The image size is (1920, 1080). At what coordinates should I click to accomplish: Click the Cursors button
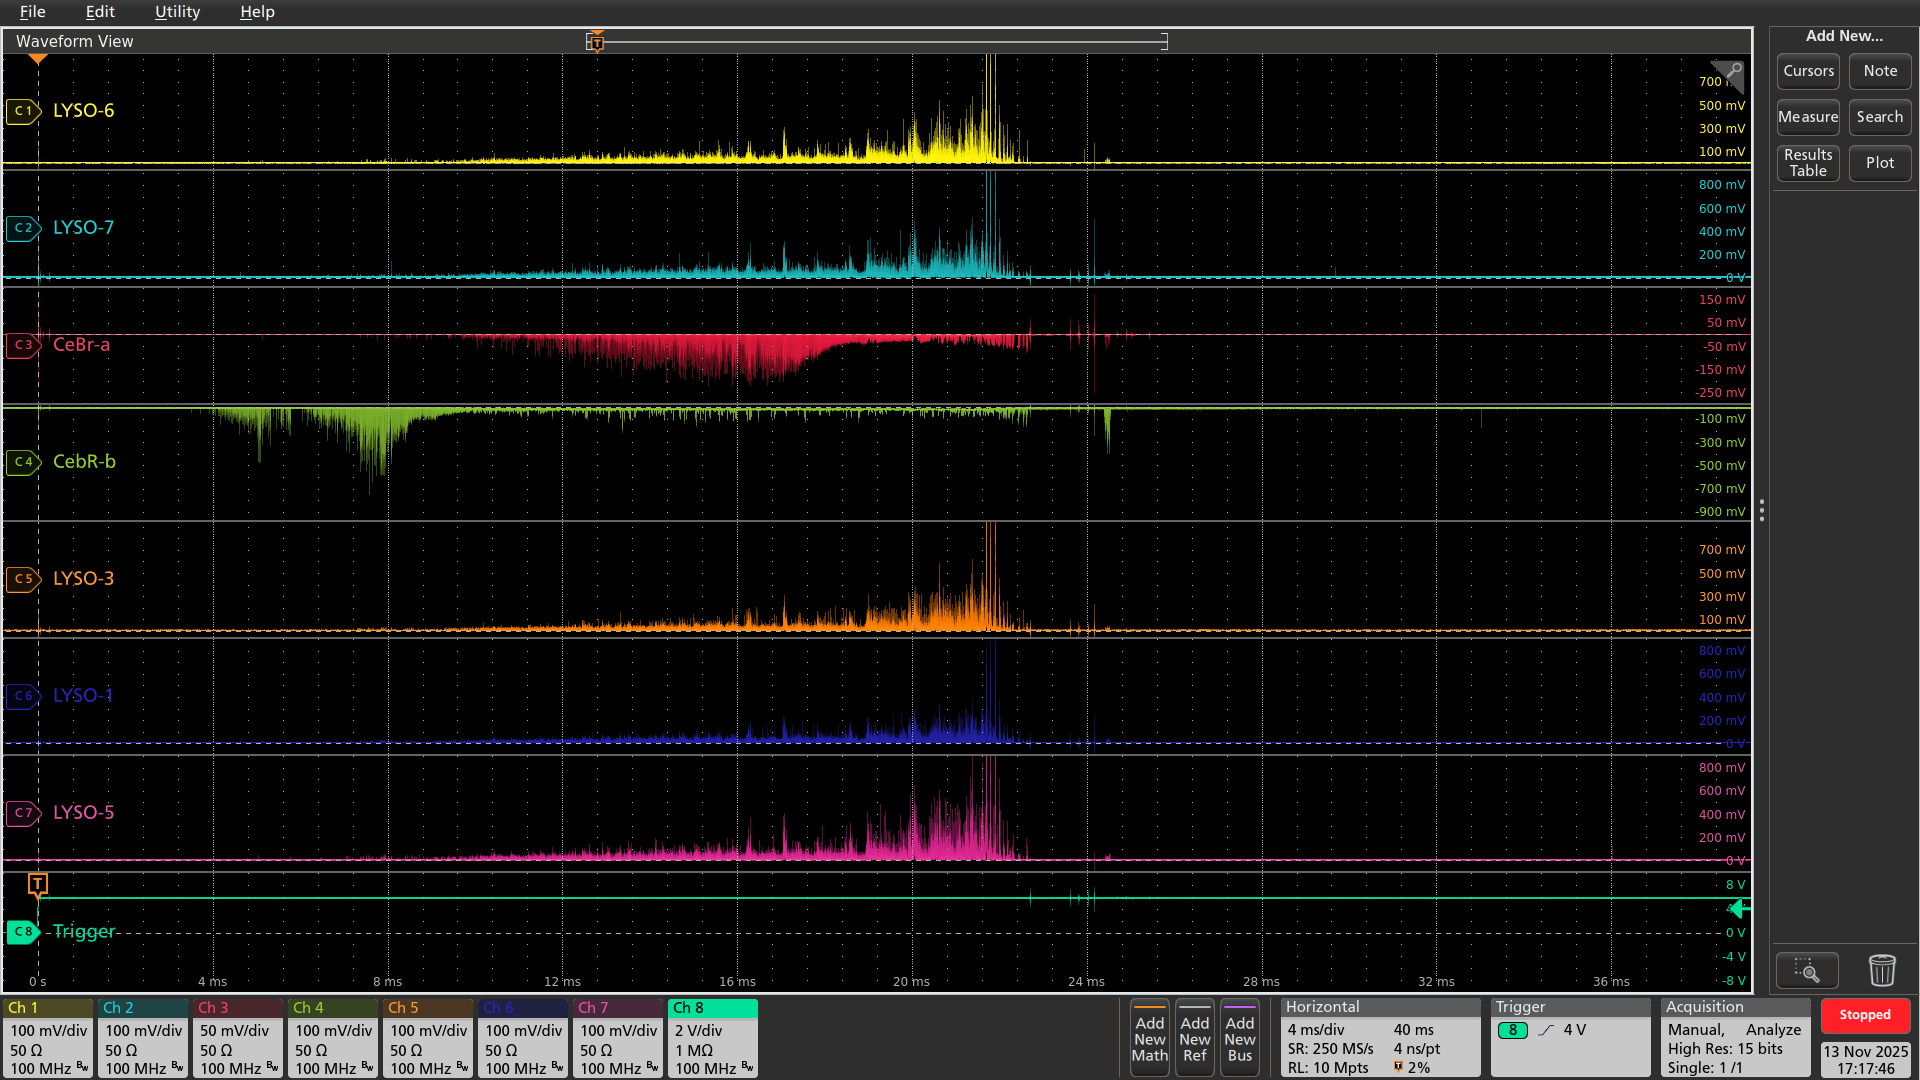coord(1808,71)
